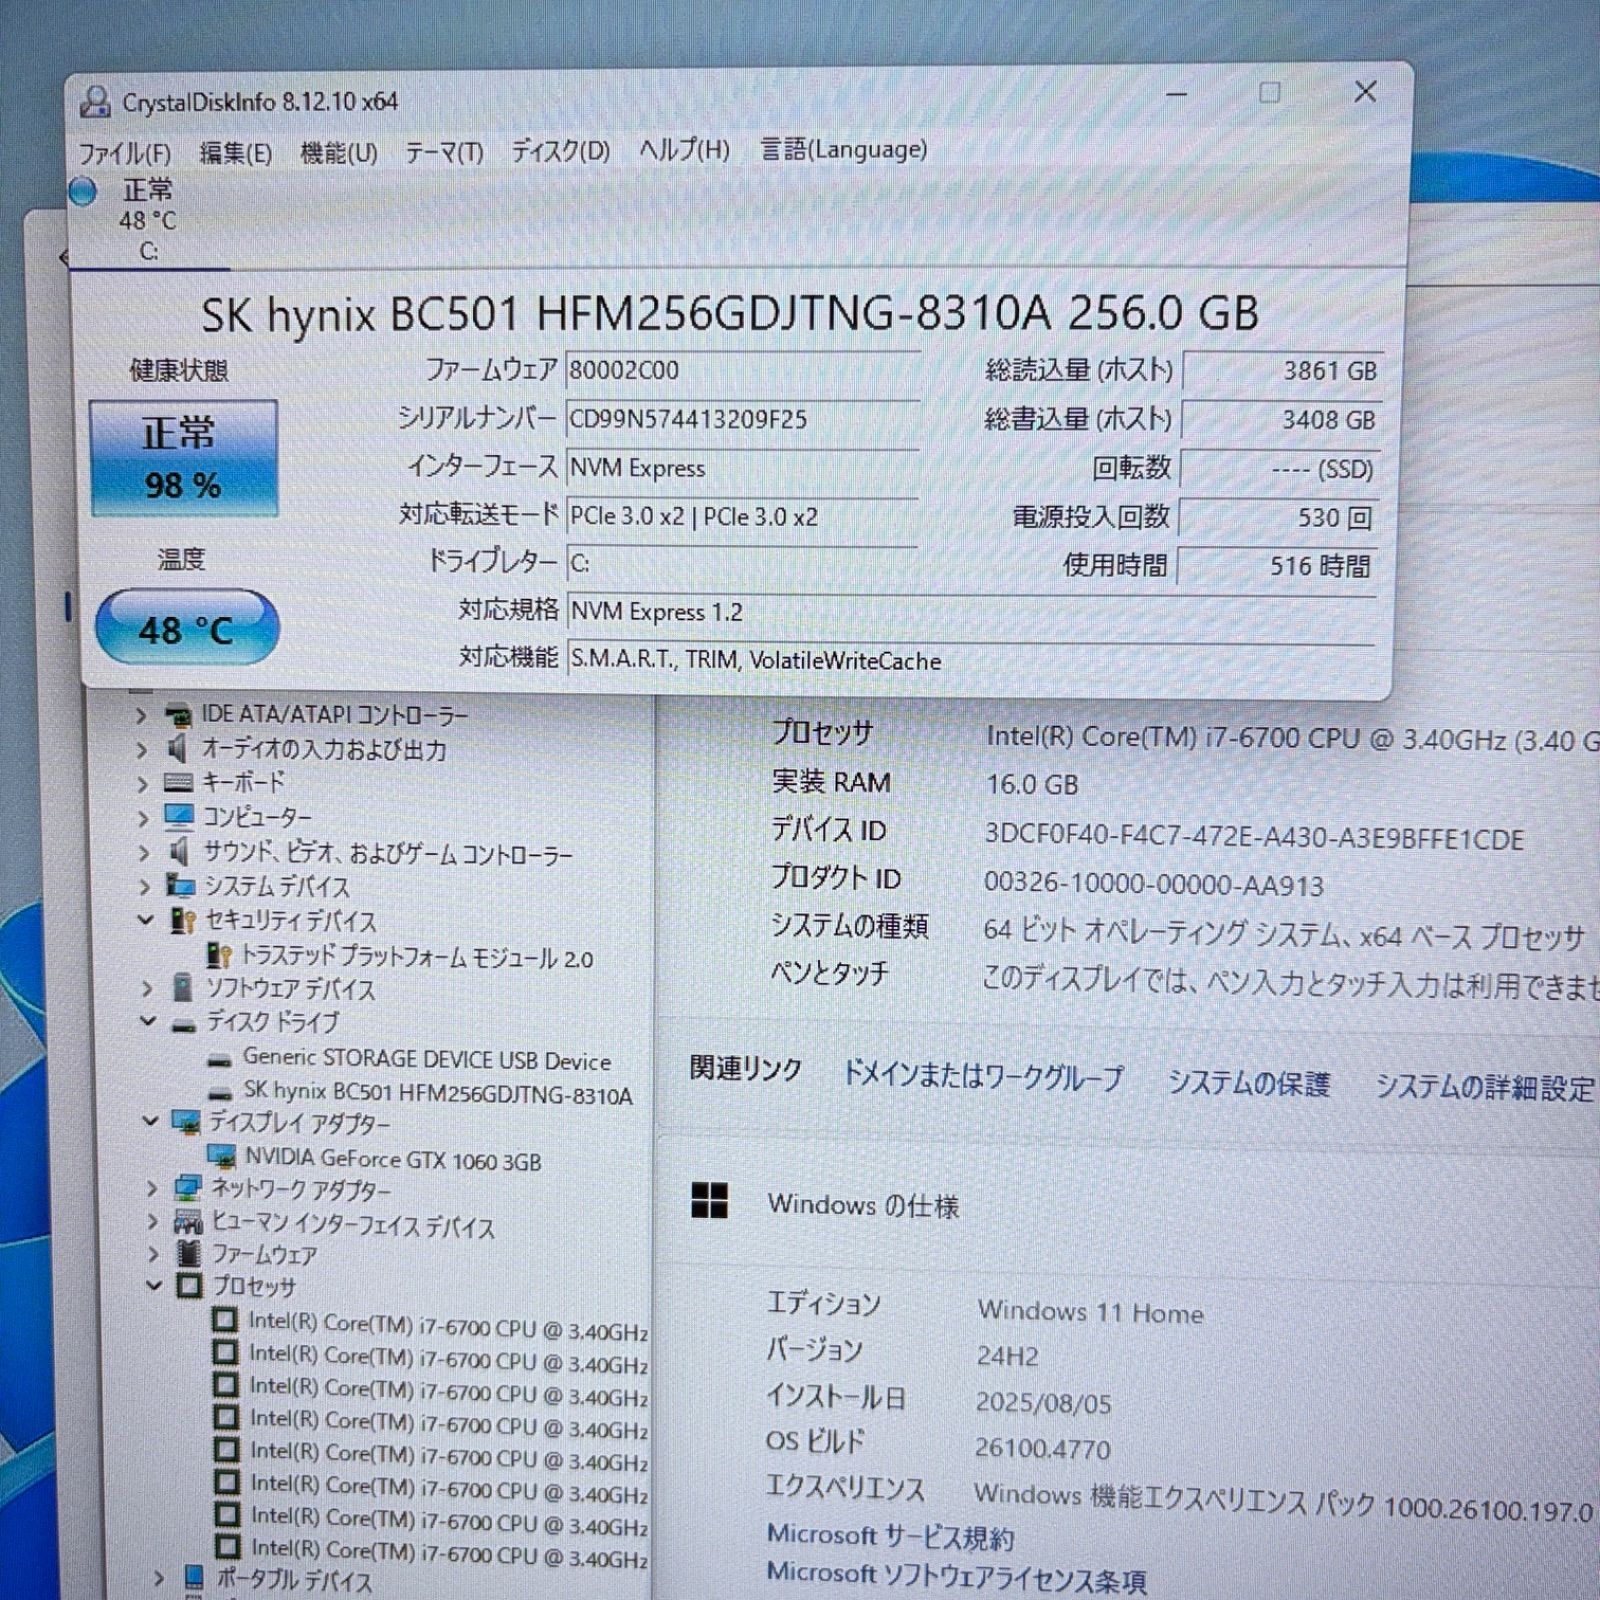
Task: Open the 編集(E) menu
Action: pyautogui.click(x=235, y=153)
